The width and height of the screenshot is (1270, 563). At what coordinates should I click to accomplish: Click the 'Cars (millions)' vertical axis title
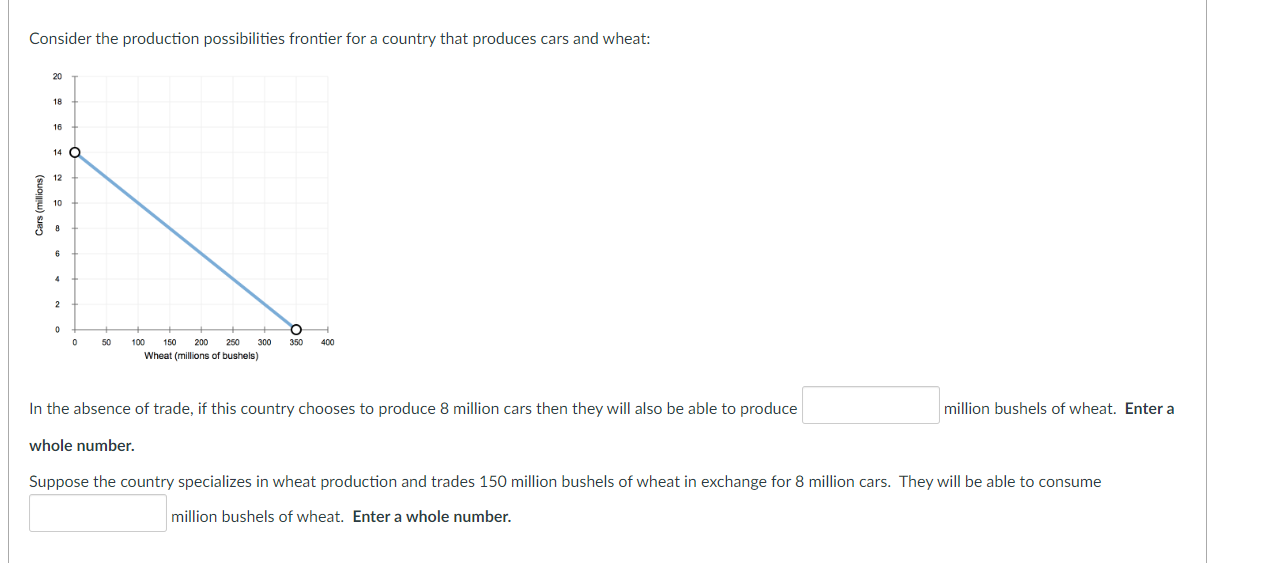click(39, 205)
